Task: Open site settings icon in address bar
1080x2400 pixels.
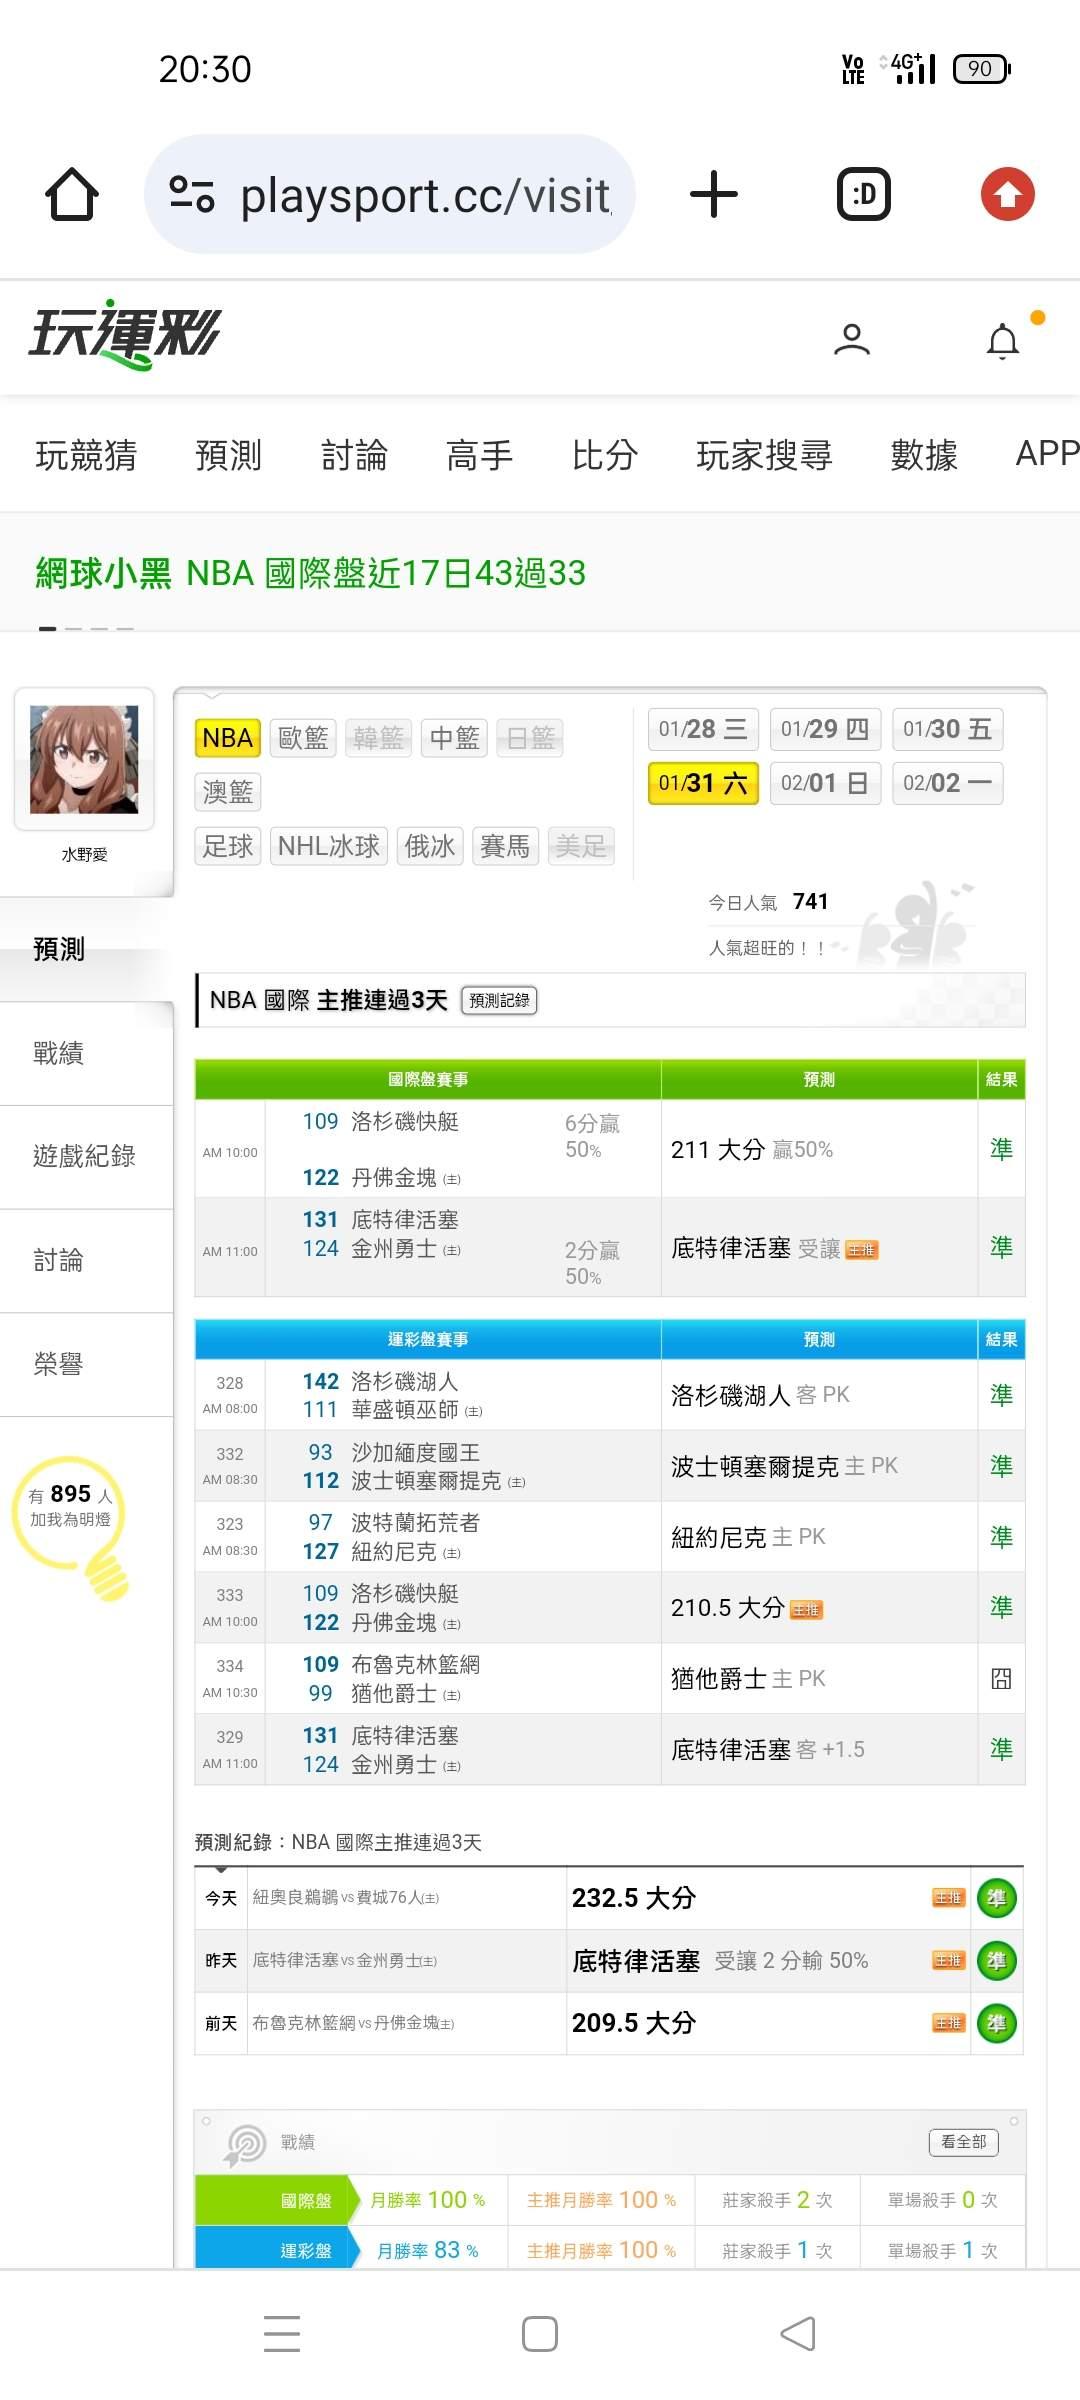Action: coord(192,194)
